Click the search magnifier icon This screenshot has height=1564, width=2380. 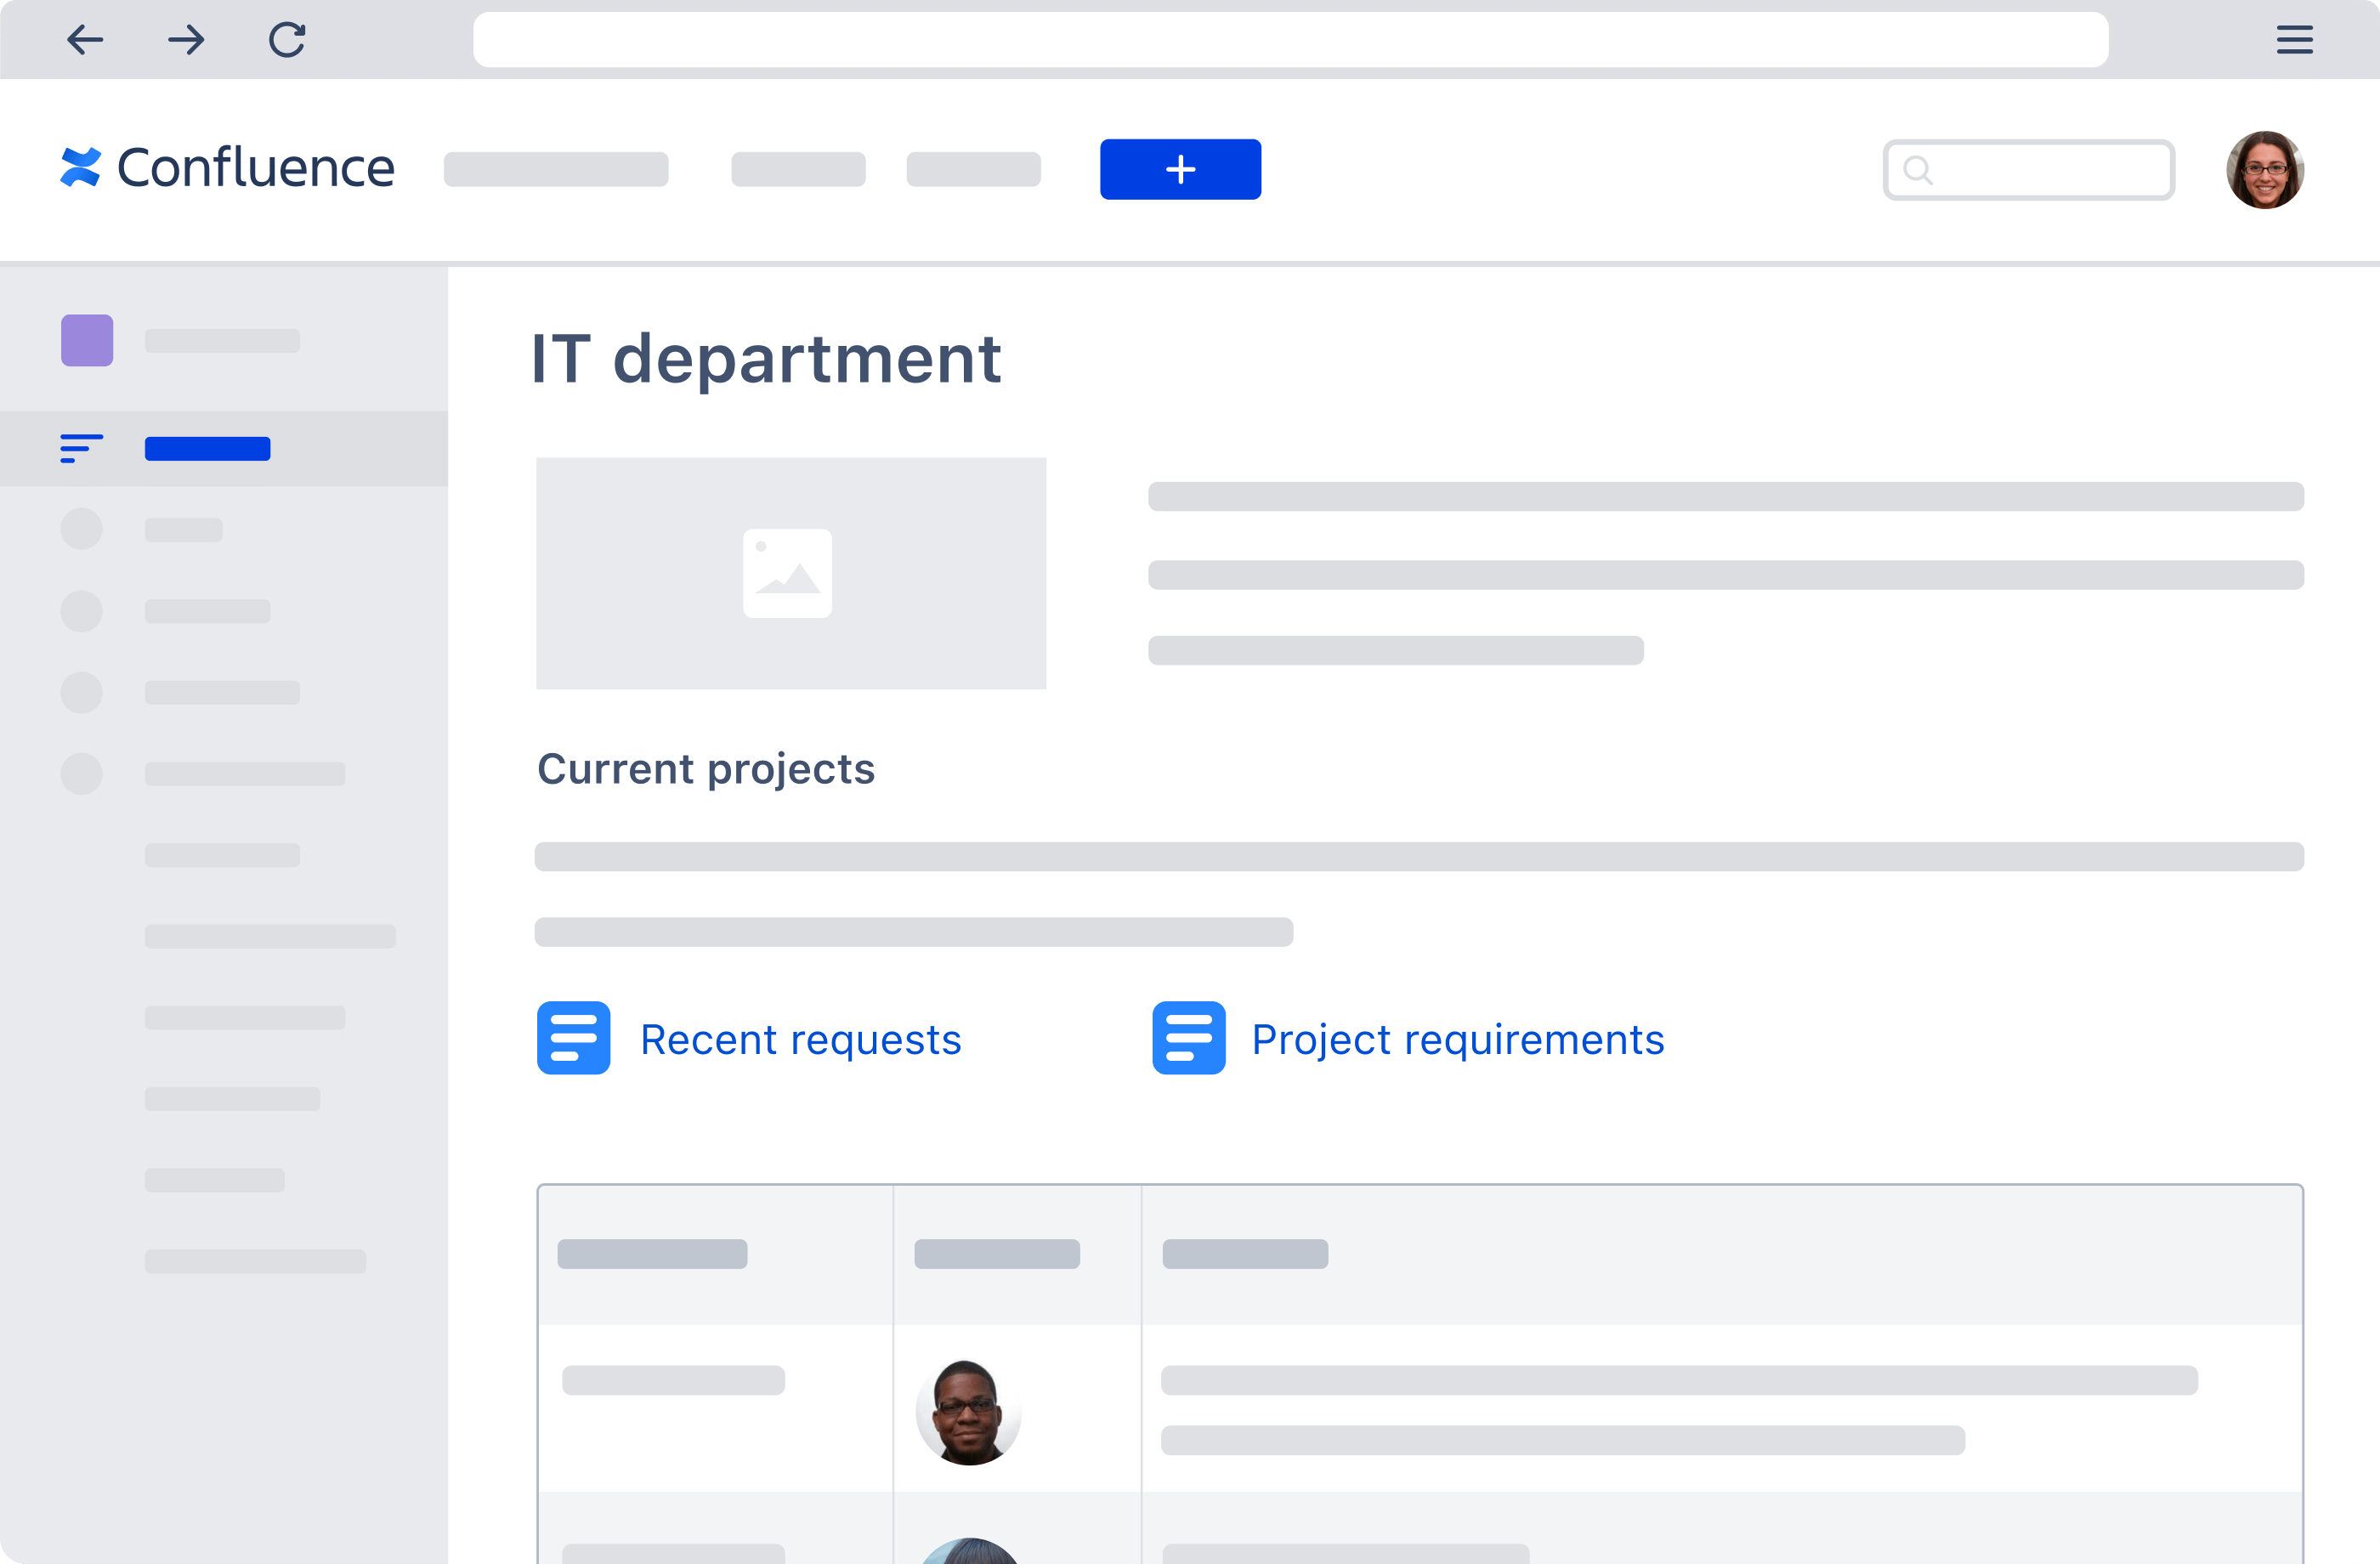tap(1917, 170)
